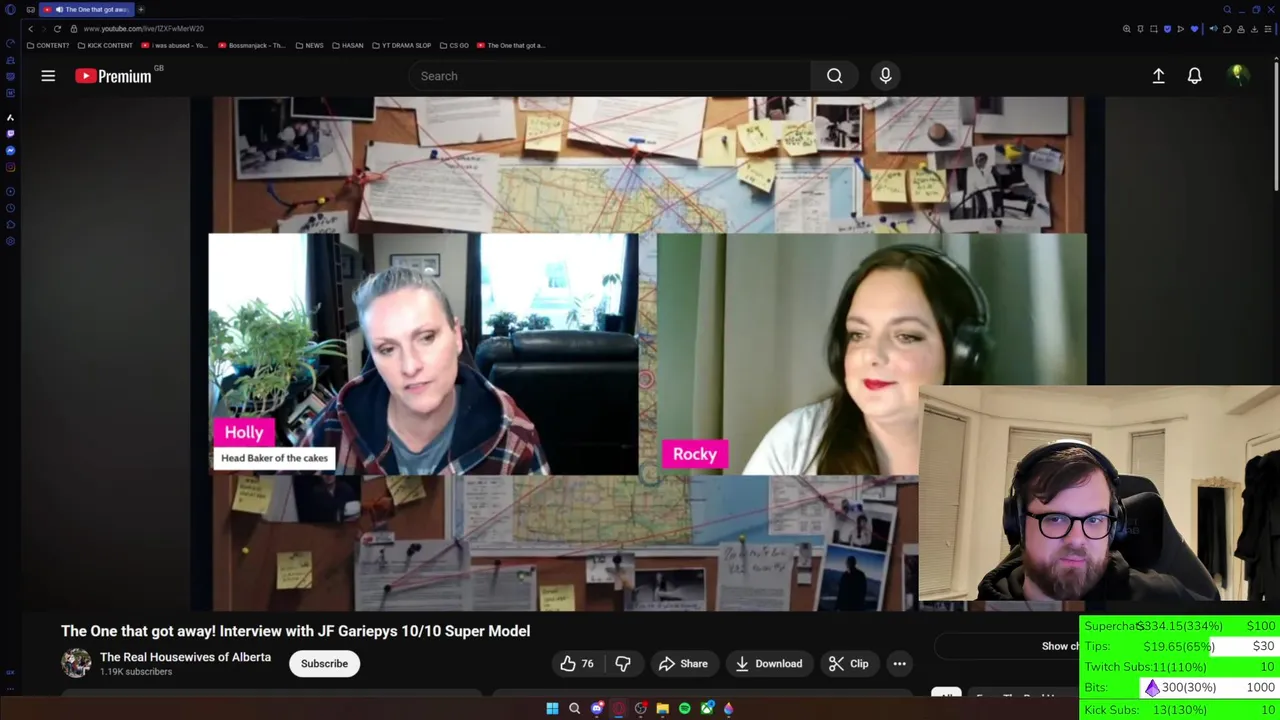Open The Real Housewives of Alberta channel link
The width and height of the screenshot is (1280, 720).
(x=185, y=657)
